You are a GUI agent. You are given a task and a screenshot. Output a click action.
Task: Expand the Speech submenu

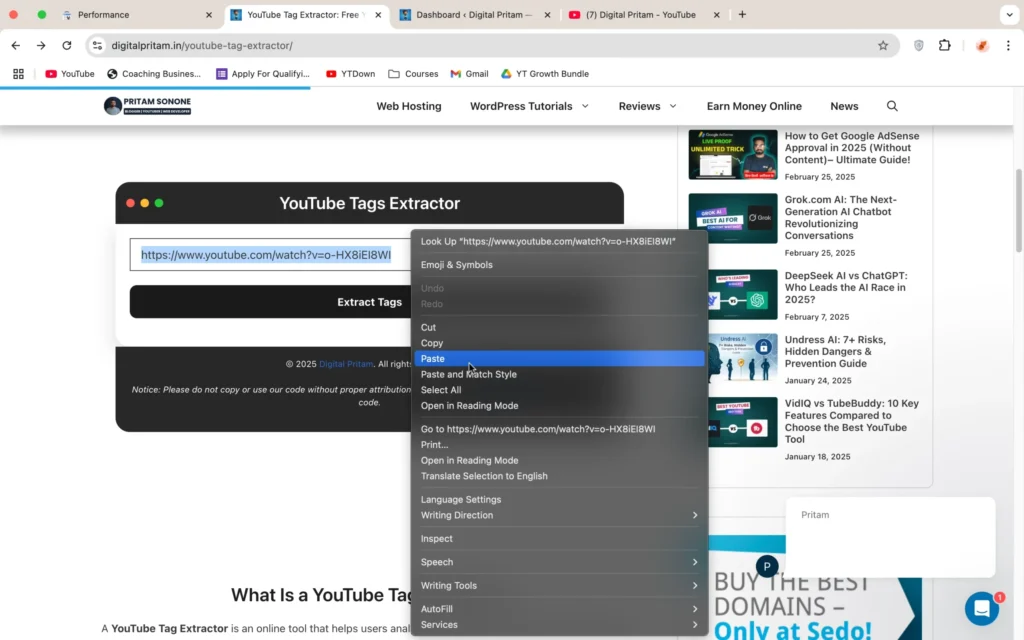[x=559, y=562]
